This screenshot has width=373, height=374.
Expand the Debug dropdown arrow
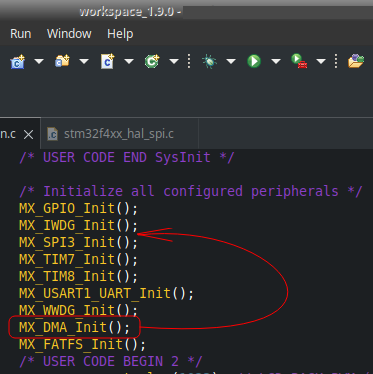pos(231,61)
